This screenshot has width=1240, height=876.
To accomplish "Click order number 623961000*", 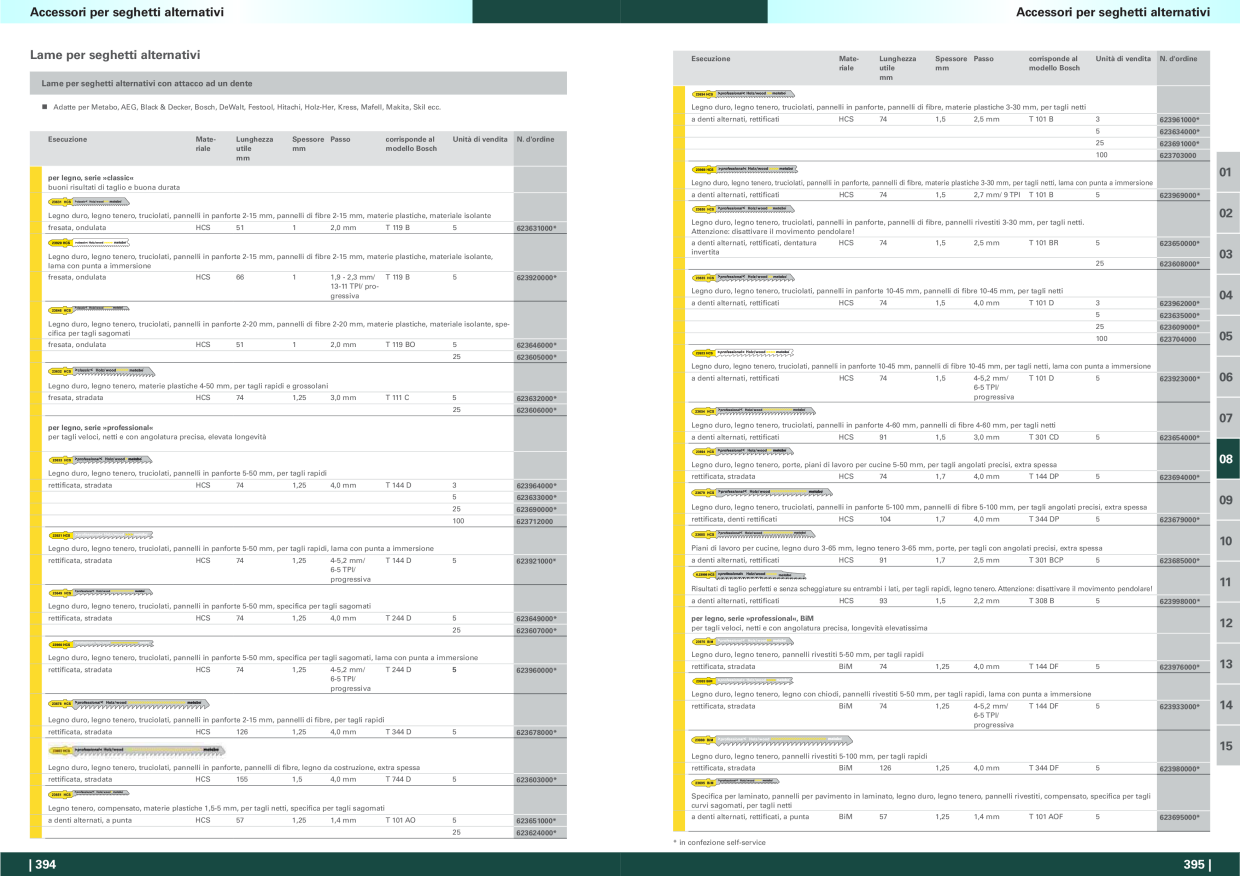I will click(x=1179, y=120).
